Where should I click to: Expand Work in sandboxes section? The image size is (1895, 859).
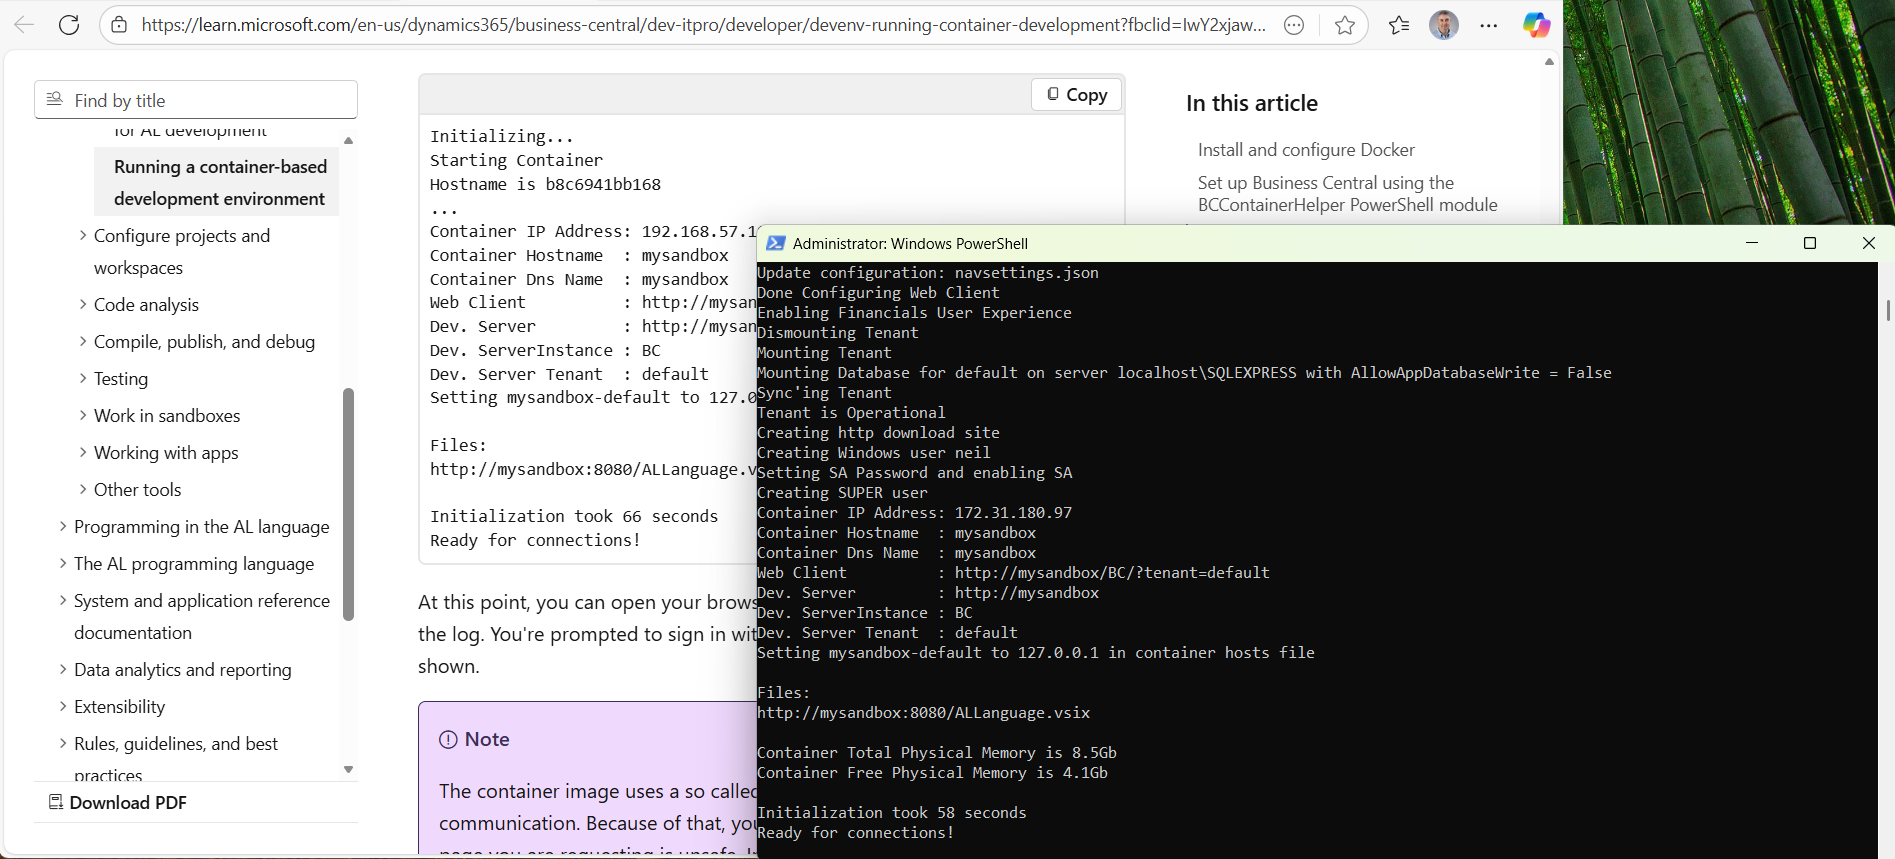pos(83,416)
